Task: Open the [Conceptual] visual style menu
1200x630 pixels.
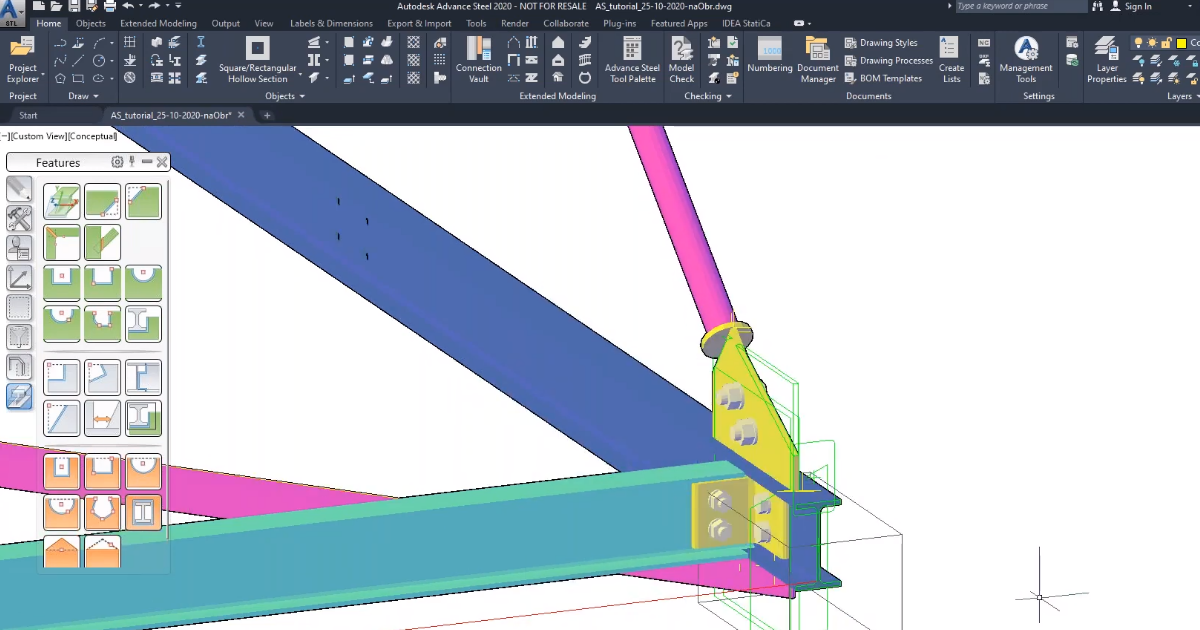Action: pos(92,136)
